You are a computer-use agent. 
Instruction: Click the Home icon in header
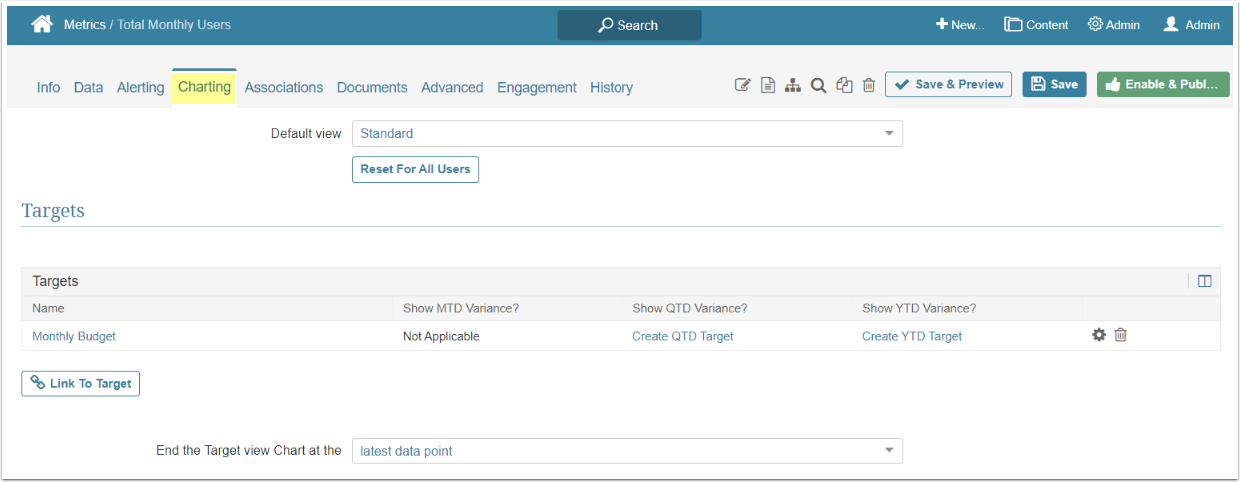[42, 25]
